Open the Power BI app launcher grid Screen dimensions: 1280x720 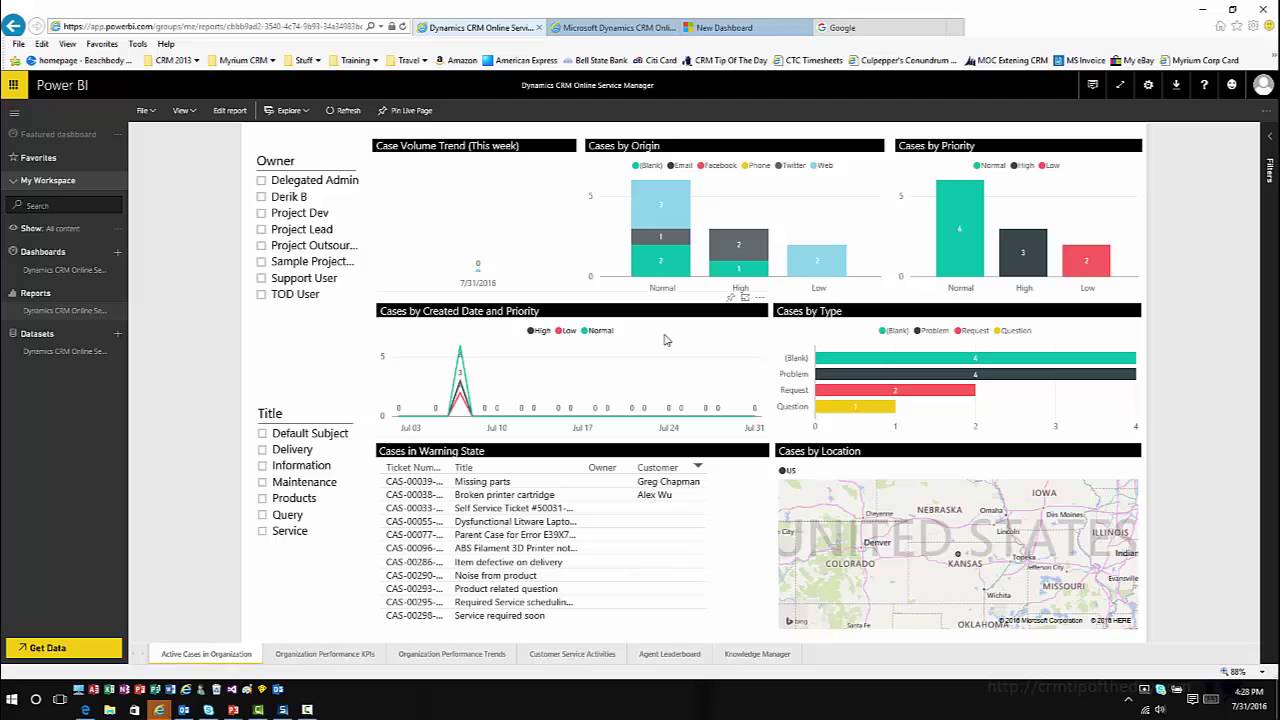[x=13, y=85]
